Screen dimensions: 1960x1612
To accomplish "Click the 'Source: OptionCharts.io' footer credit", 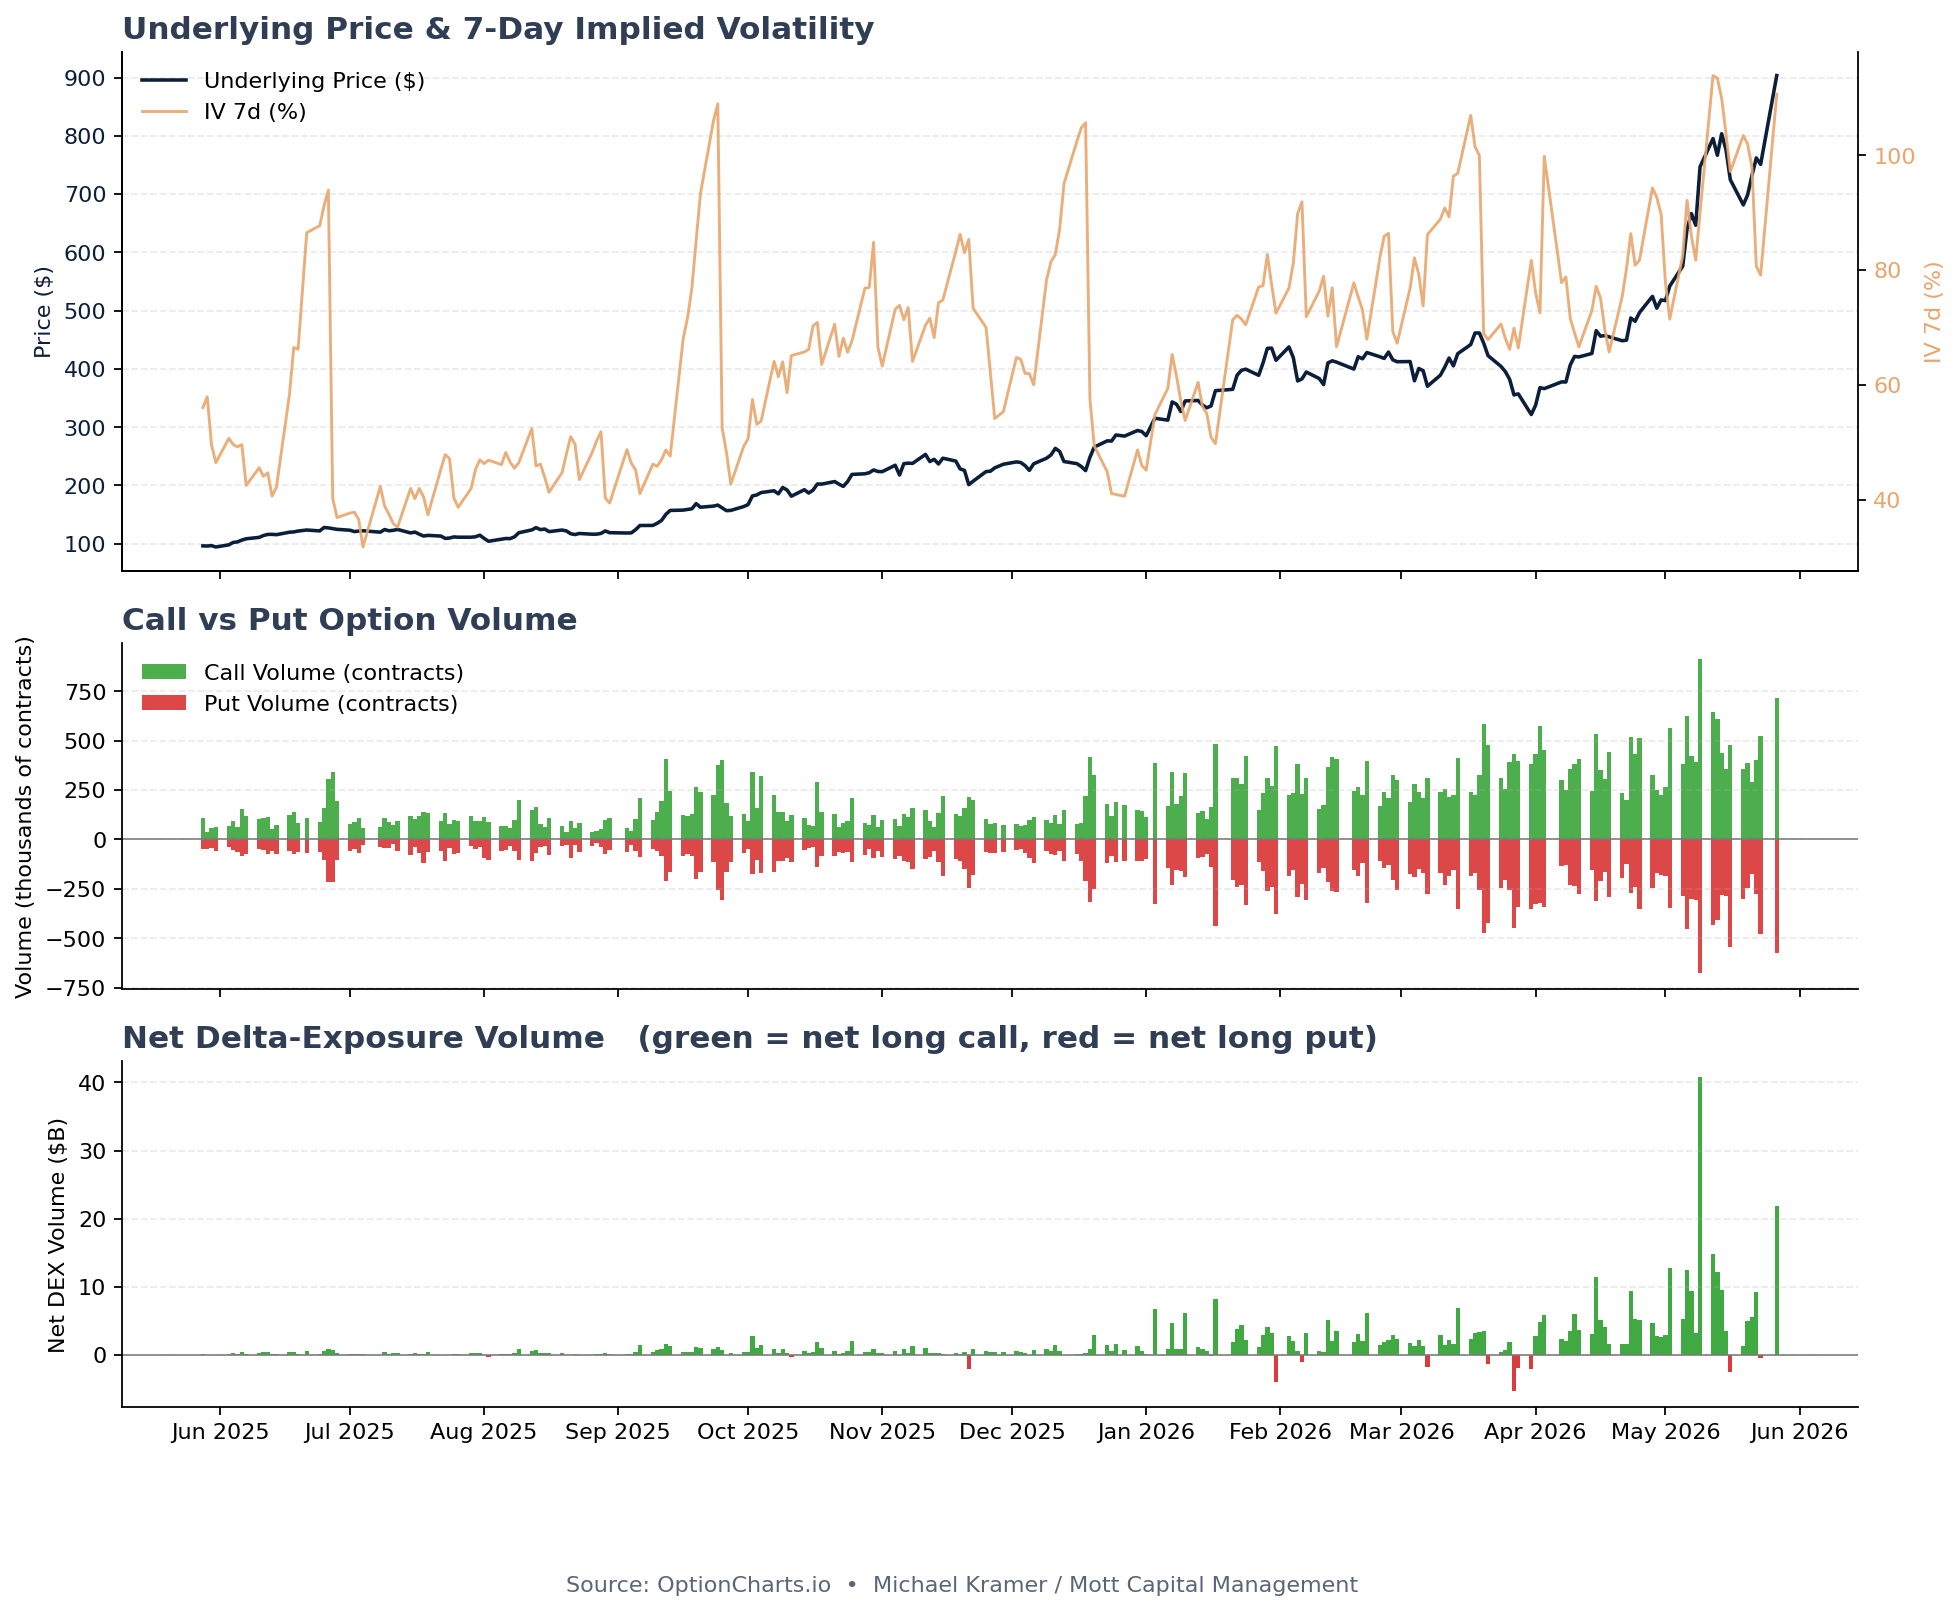I will tap(698, 1585).
